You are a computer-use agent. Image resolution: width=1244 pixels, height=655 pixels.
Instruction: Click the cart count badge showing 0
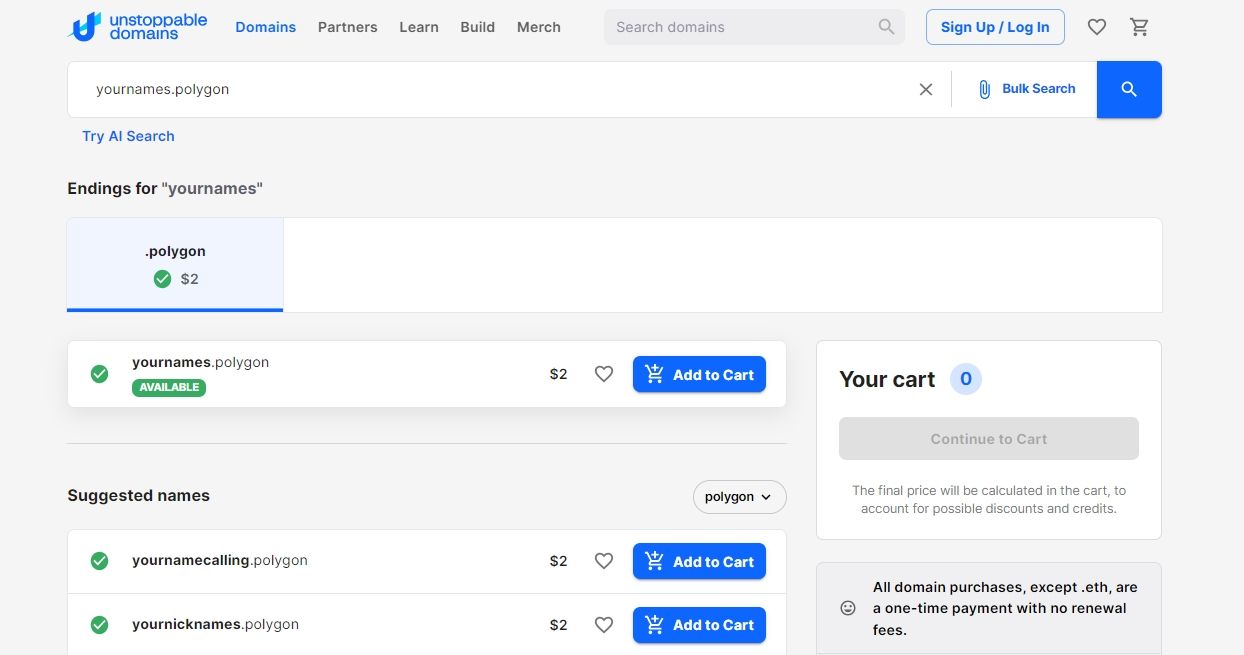click(966, 379)
